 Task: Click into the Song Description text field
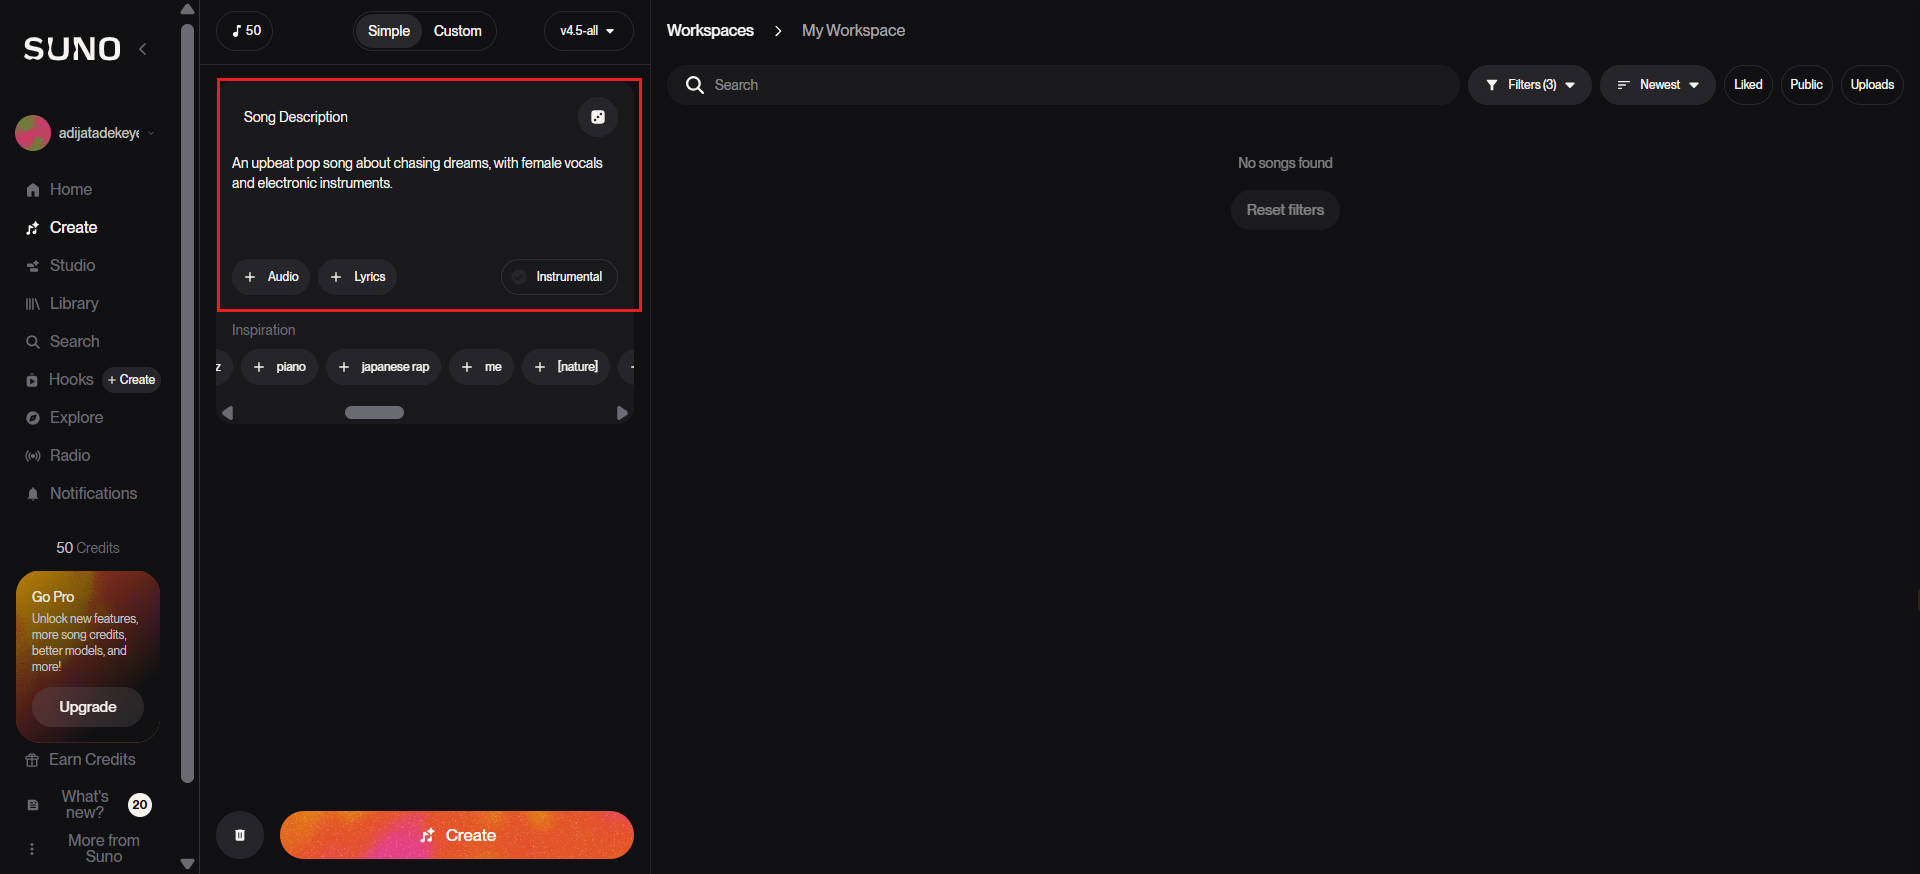tap(425, 196)
